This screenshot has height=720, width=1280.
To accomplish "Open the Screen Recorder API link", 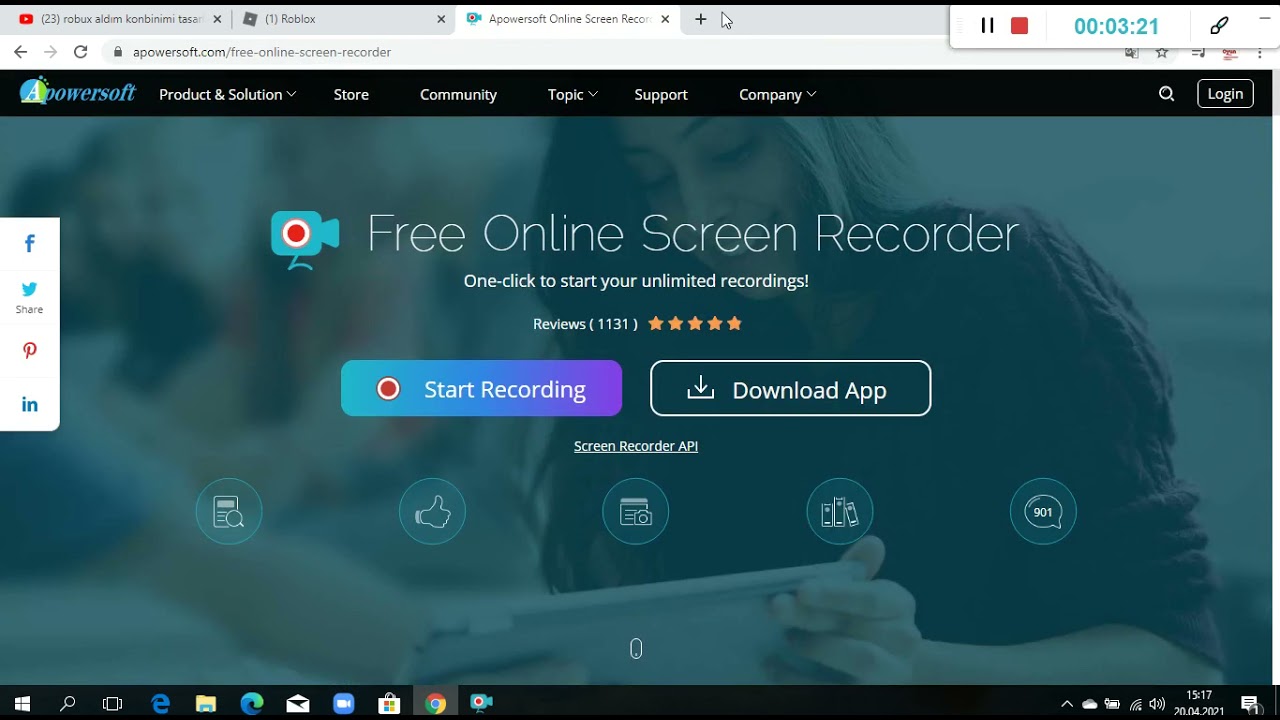I will 636,446.
